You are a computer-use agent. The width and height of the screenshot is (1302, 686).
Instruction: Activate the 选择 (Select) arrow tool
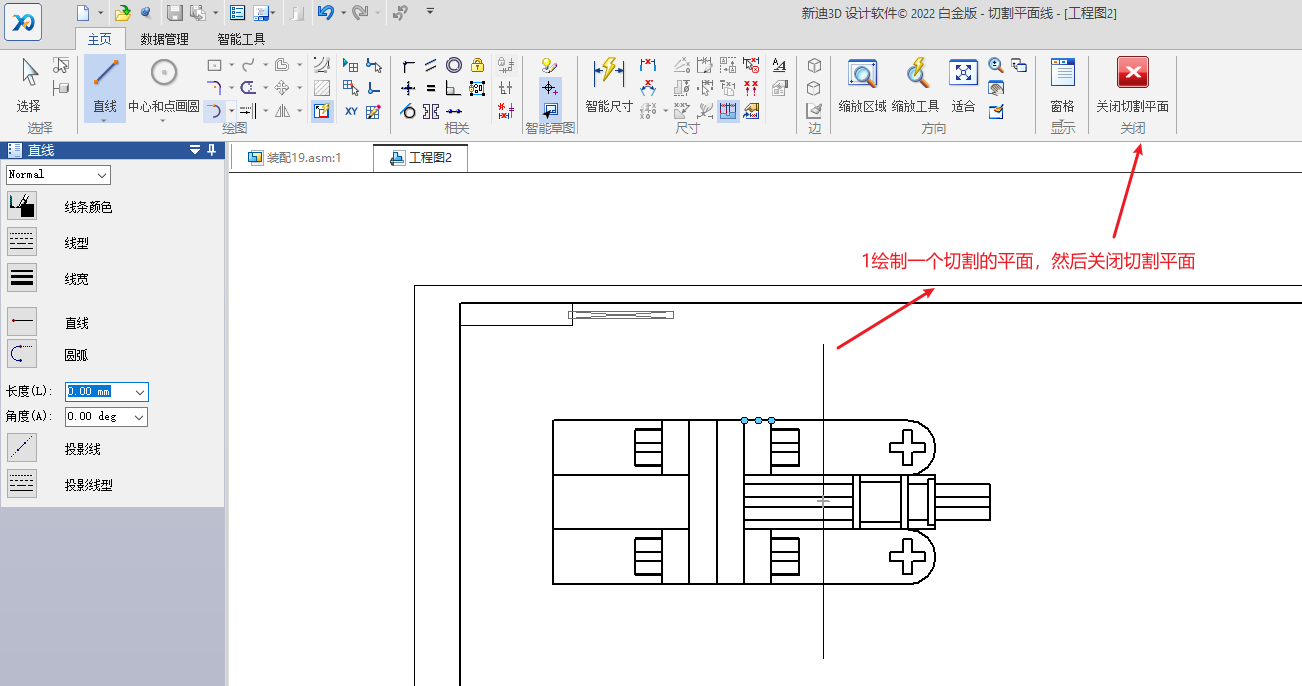(x=29, y=84)
